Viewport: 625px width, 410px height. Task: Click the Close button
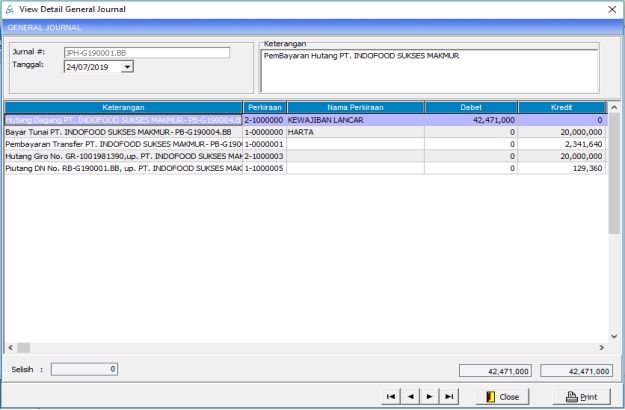501,397
